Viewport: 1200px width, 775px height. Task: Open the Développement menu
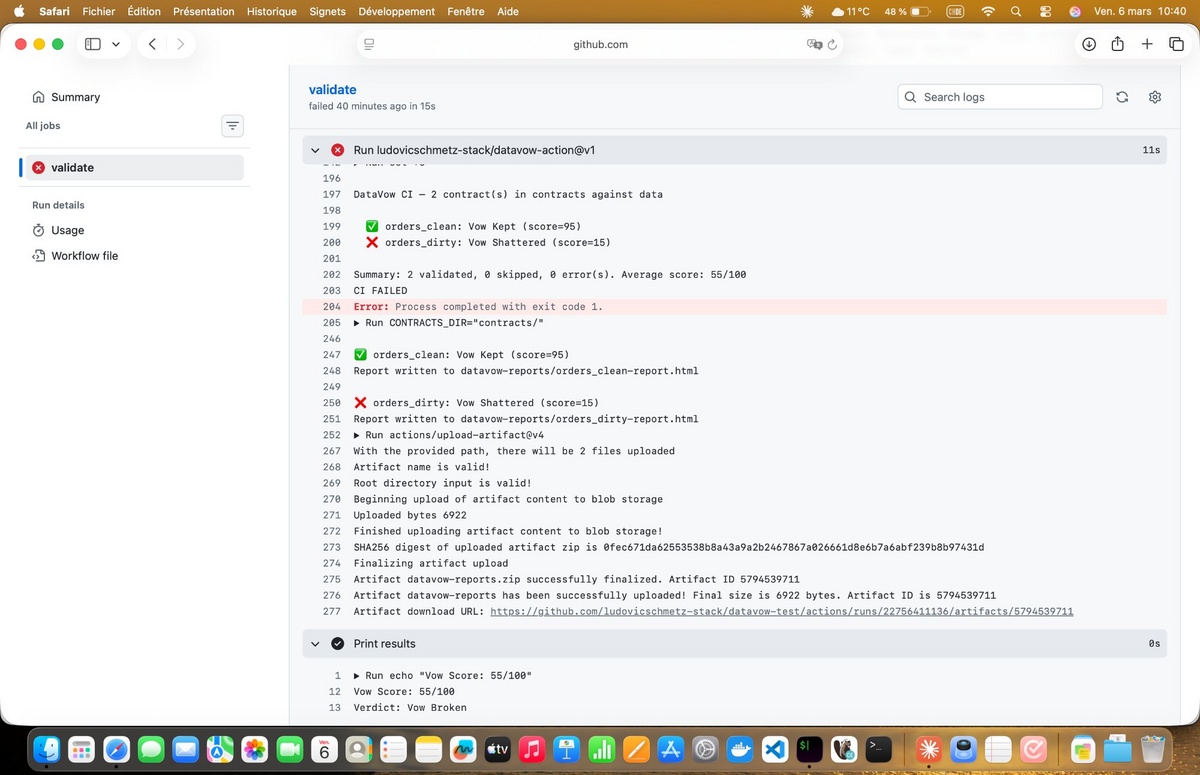click(x=396, y=11)
